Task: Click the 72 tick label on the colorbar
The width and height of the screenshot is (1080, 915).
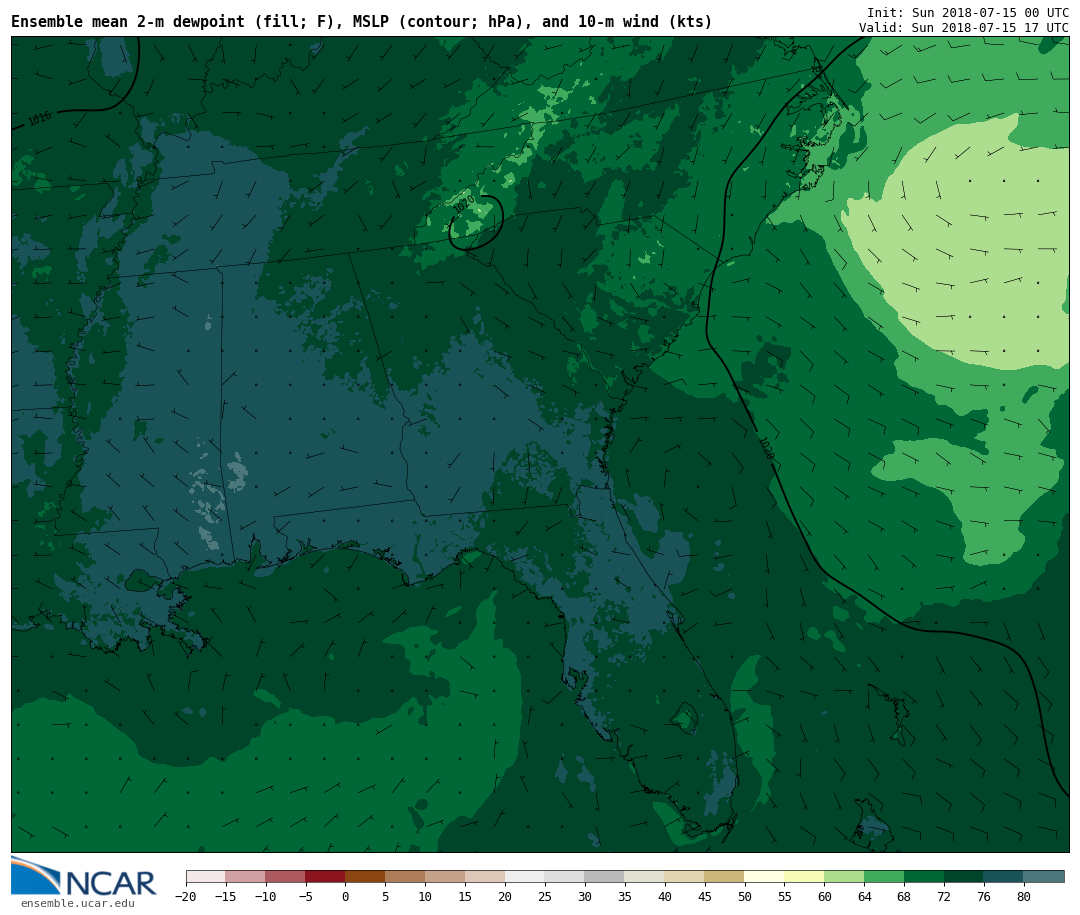Action: 944,897
